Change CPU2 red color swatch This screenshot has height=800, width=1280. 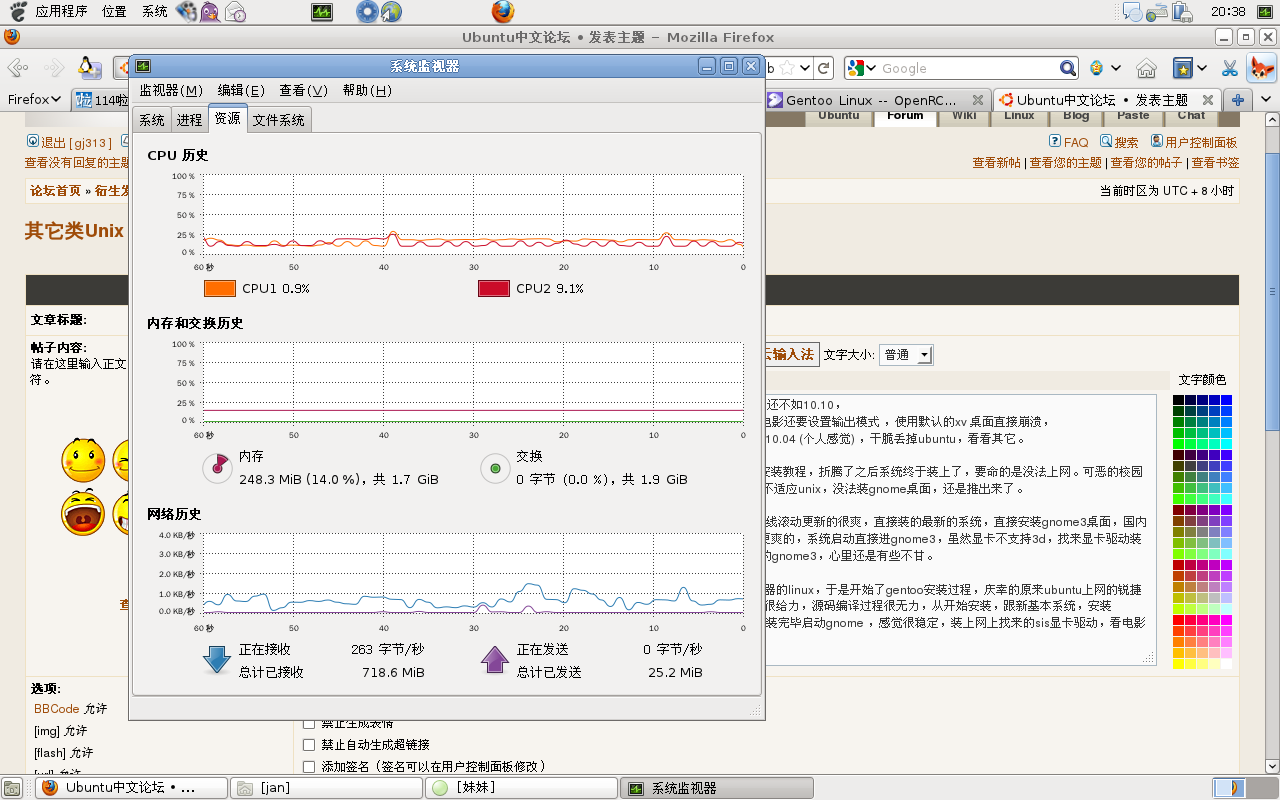point(494,288)
